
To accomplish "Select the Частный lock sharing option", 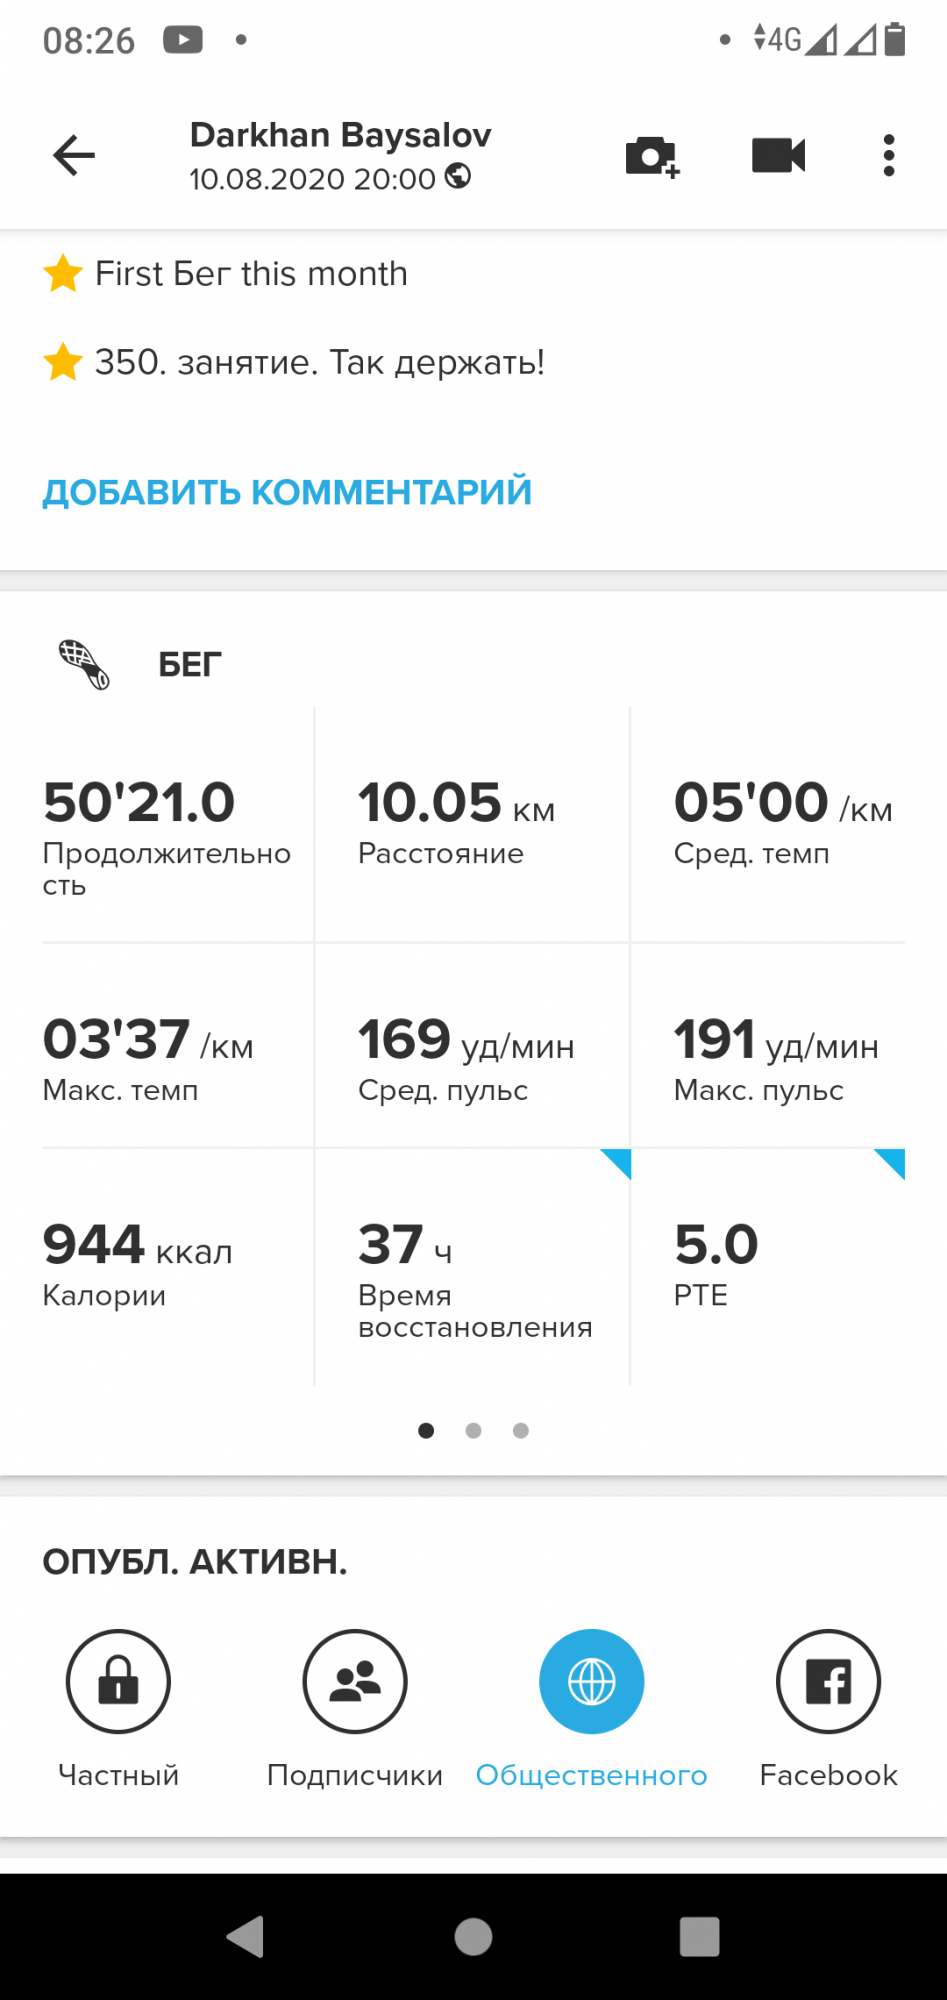I will pyautogui.click(x=118, y=1682).
